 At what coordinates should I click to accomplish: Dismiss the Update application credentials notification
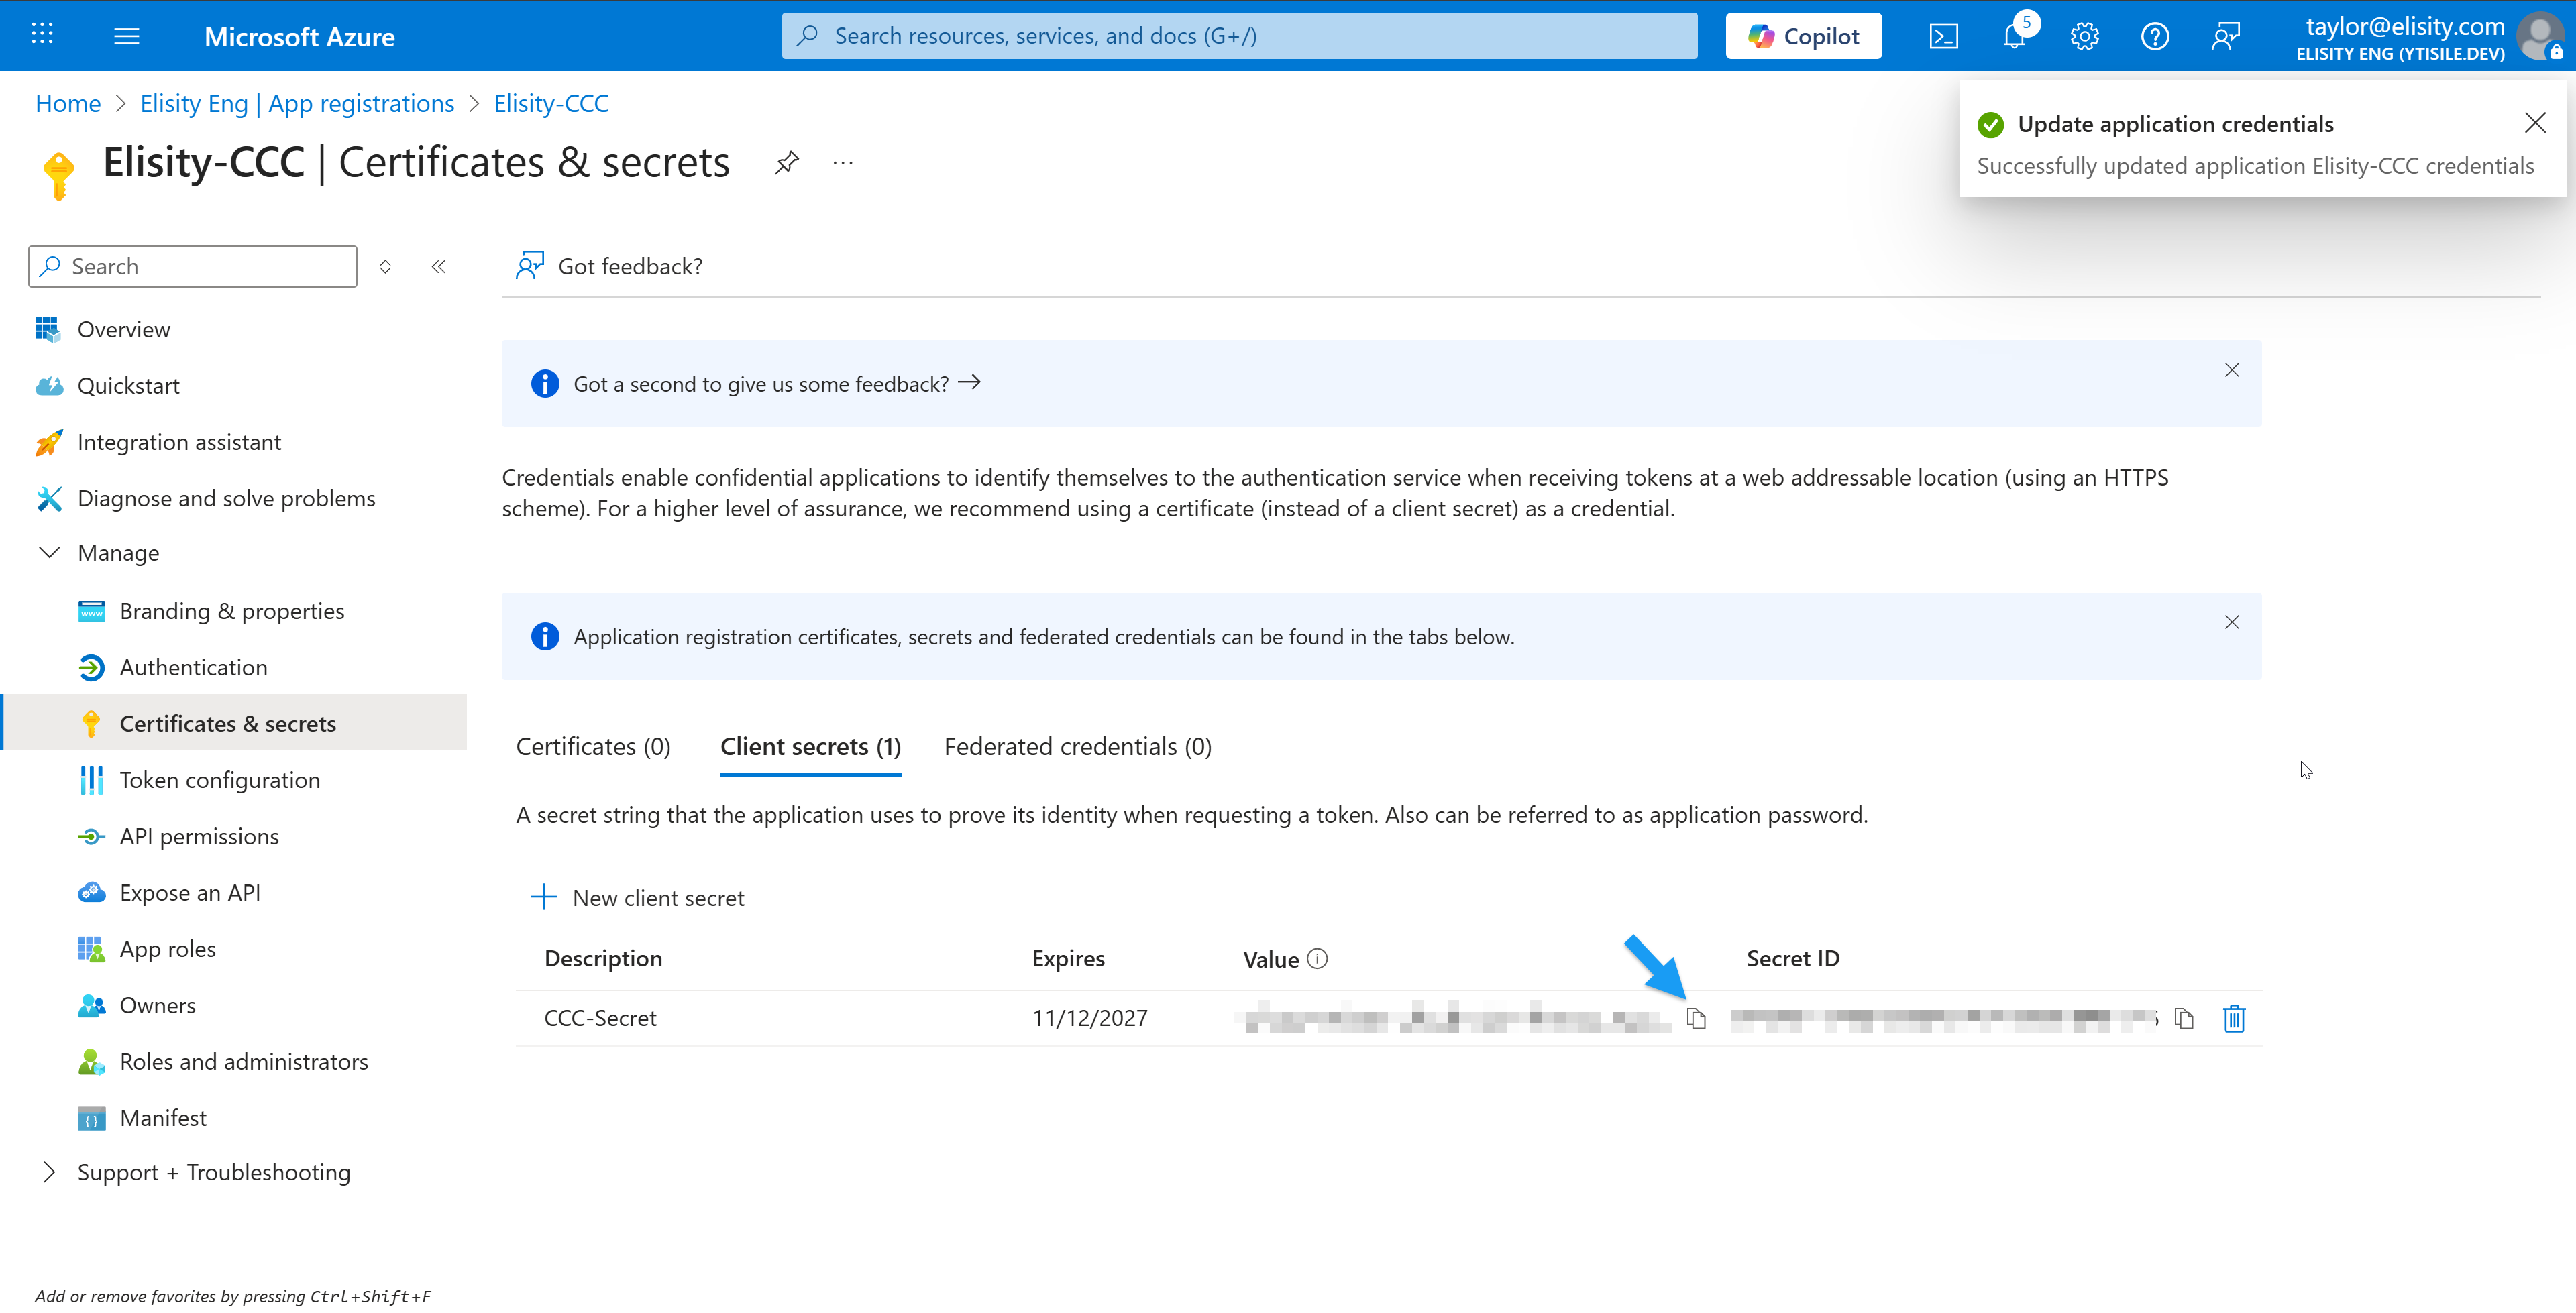coord(2534,123)
